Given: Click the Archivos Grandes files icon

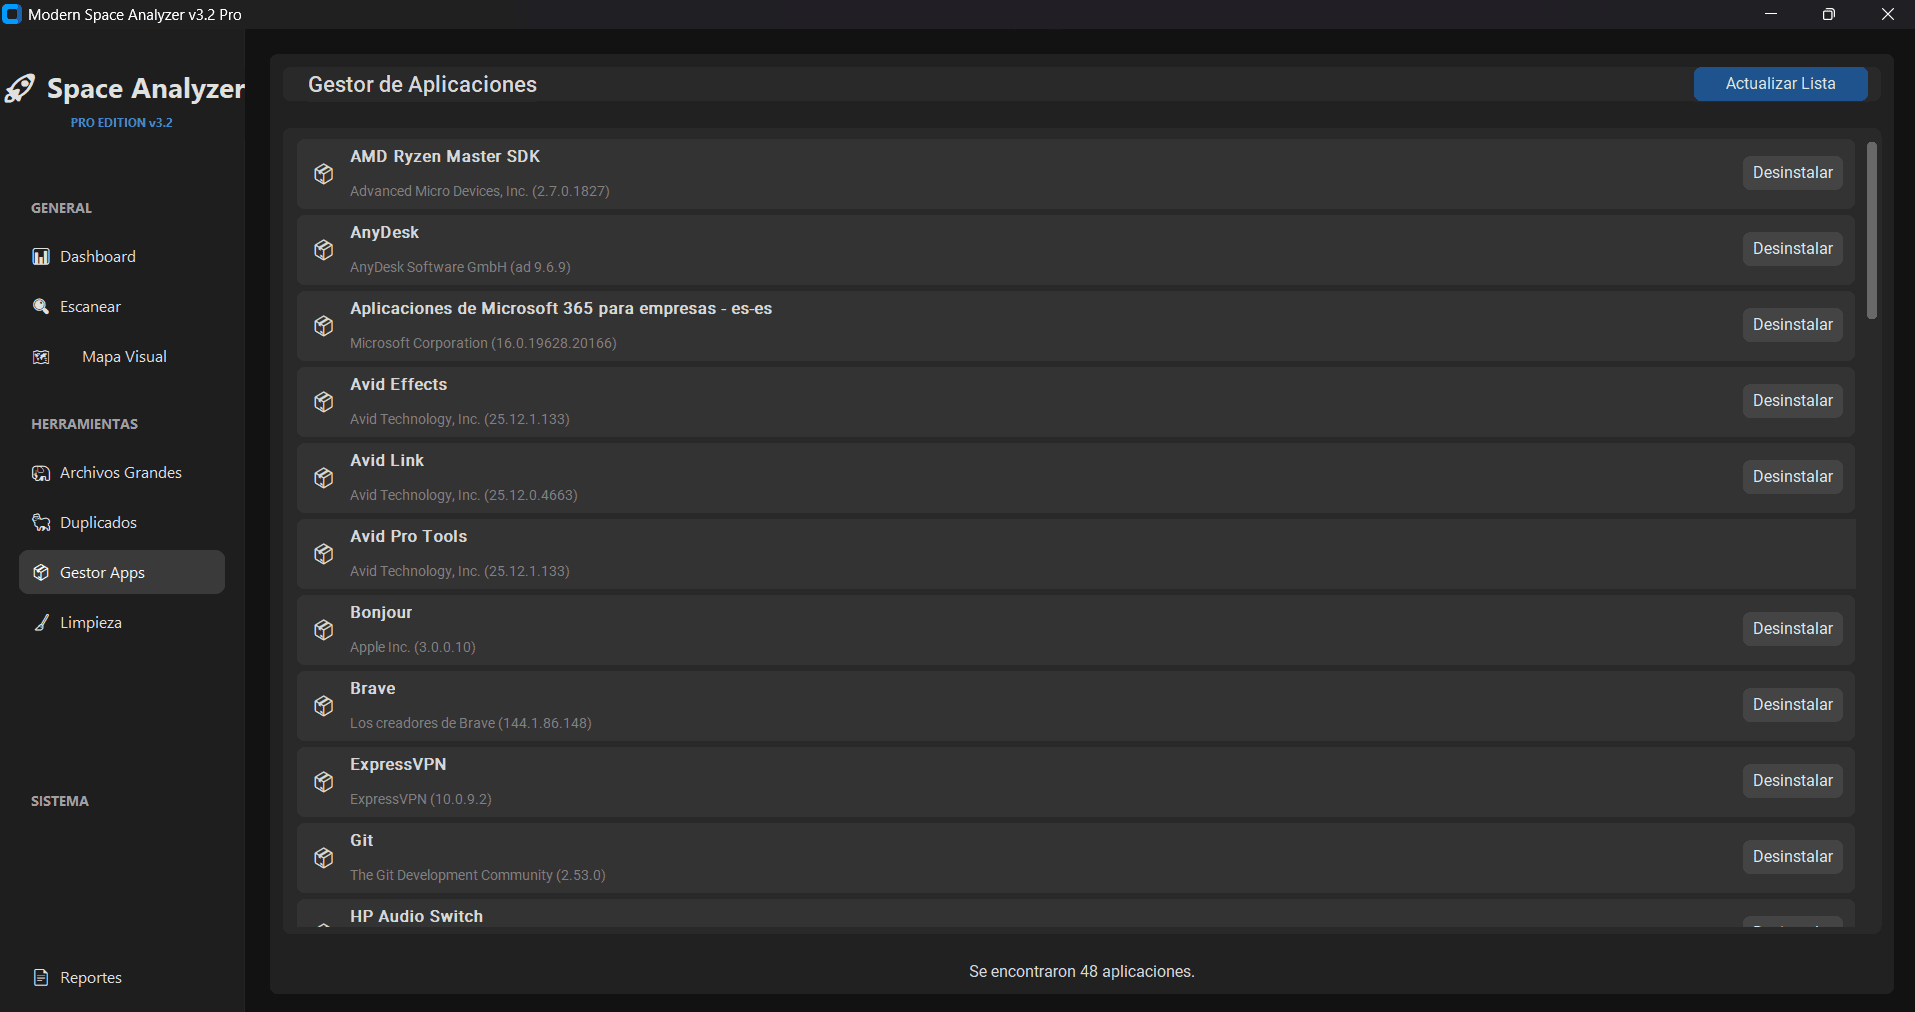Looking at the screenshot, I should pos(40,472).
